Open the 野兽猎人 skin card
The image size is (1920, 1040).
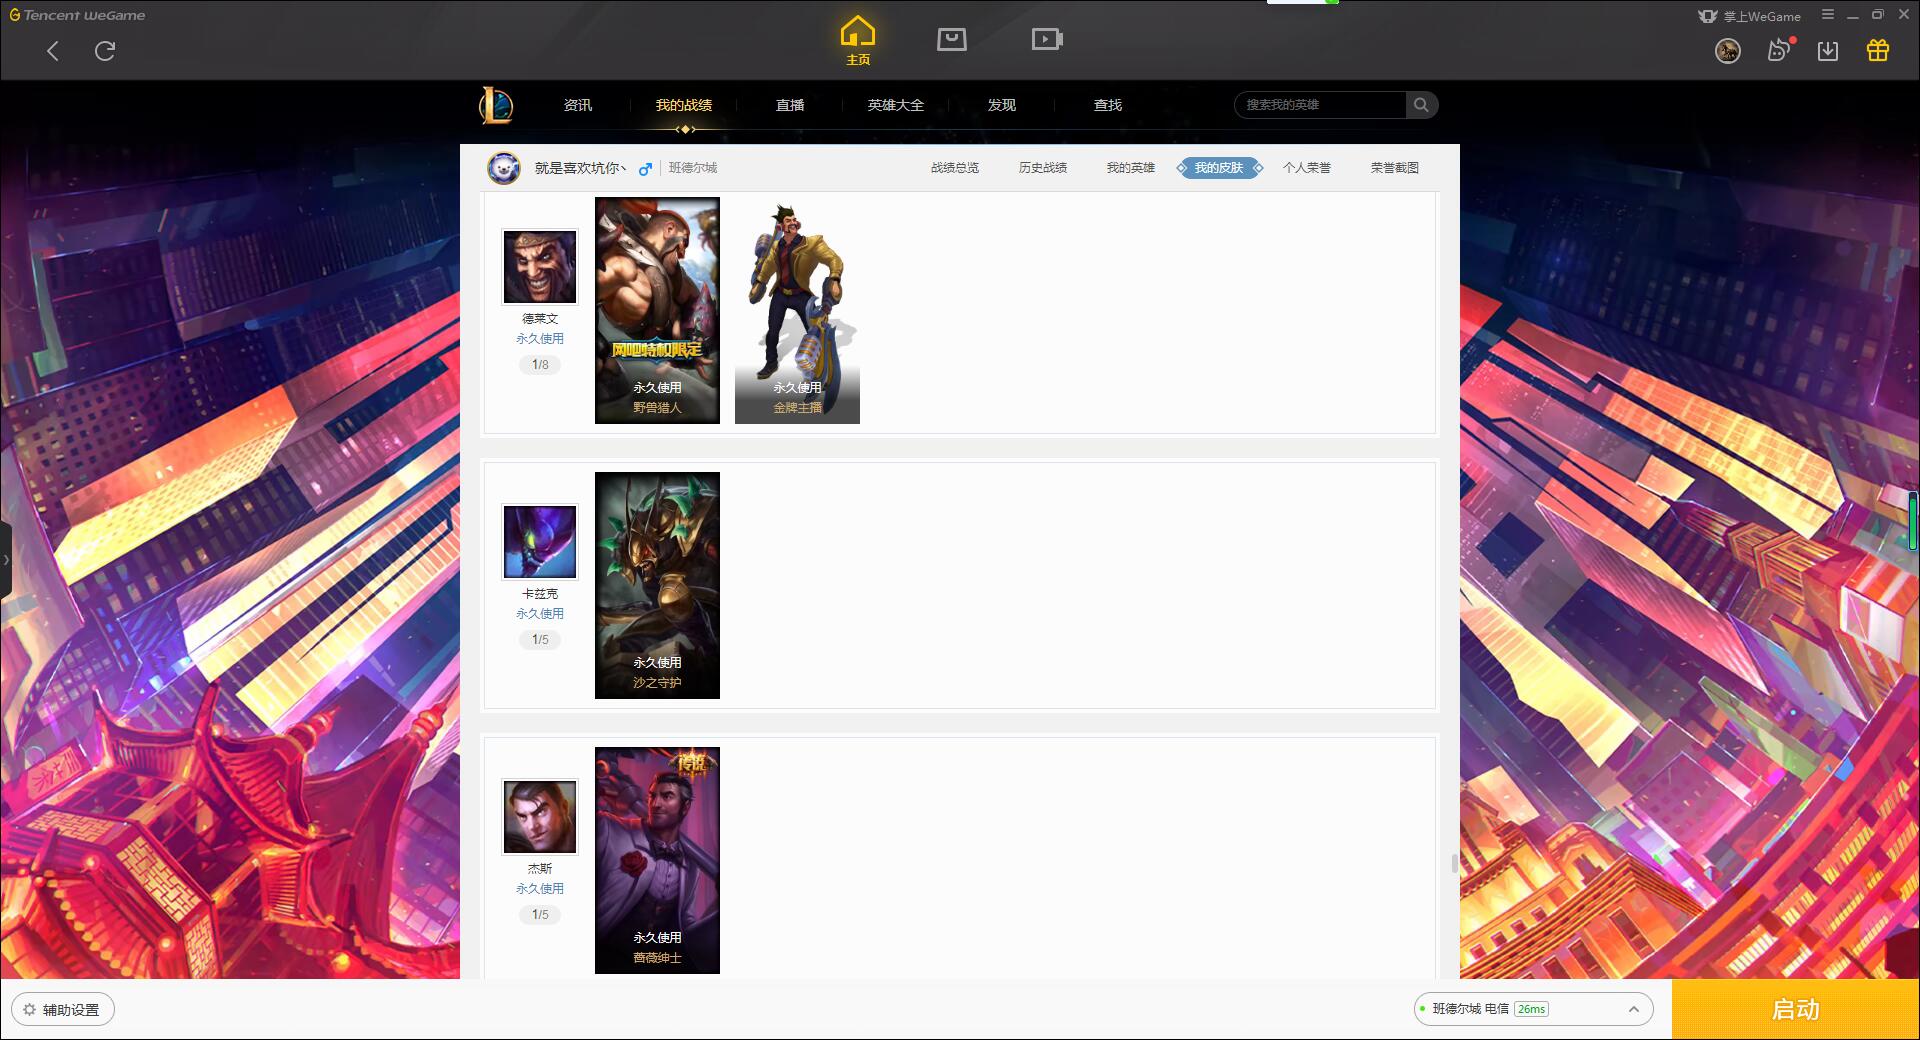point(657,310)
